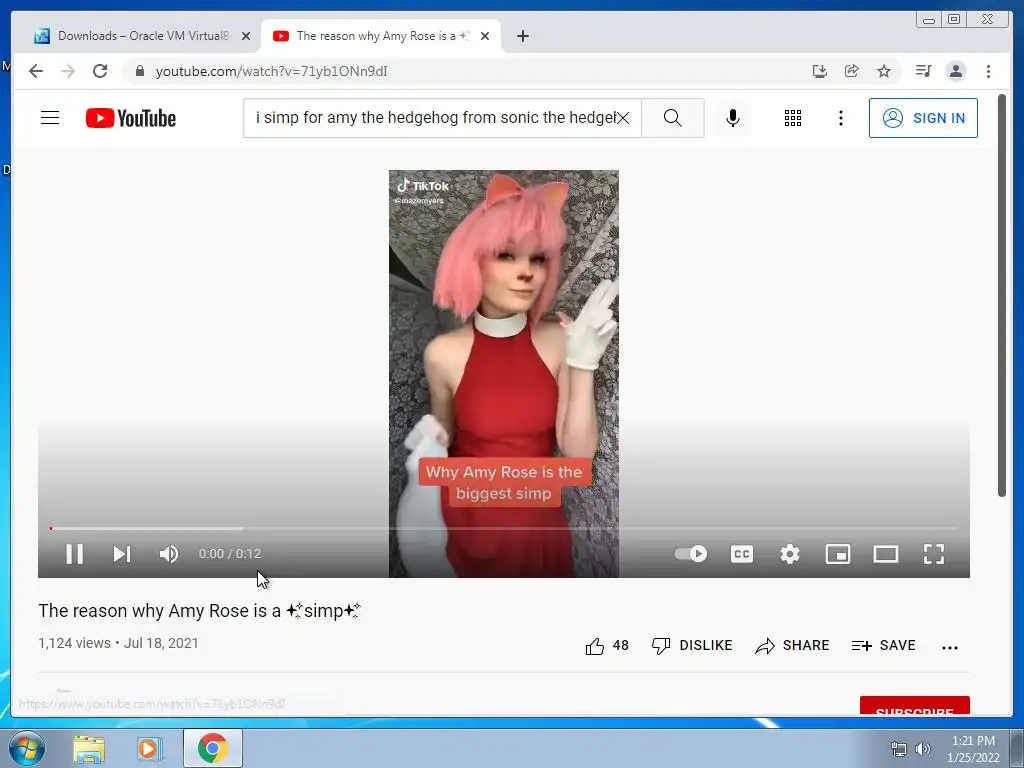Click the install app icon in address bar
Image resolution: width=1024 pixels, height=768 pixels.
point(820,71)
